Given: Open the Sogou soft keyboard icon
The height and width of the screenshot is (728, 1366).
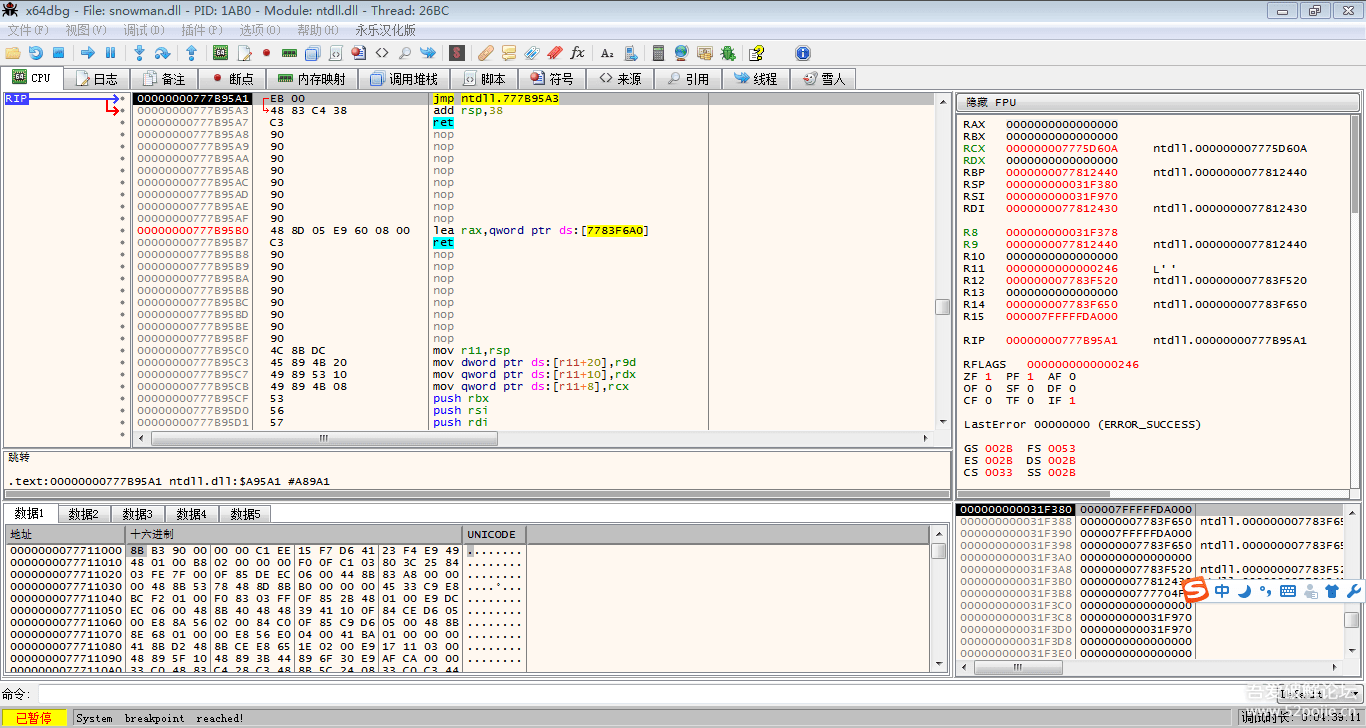Looking at the screenshot, I should (1287, 592).
